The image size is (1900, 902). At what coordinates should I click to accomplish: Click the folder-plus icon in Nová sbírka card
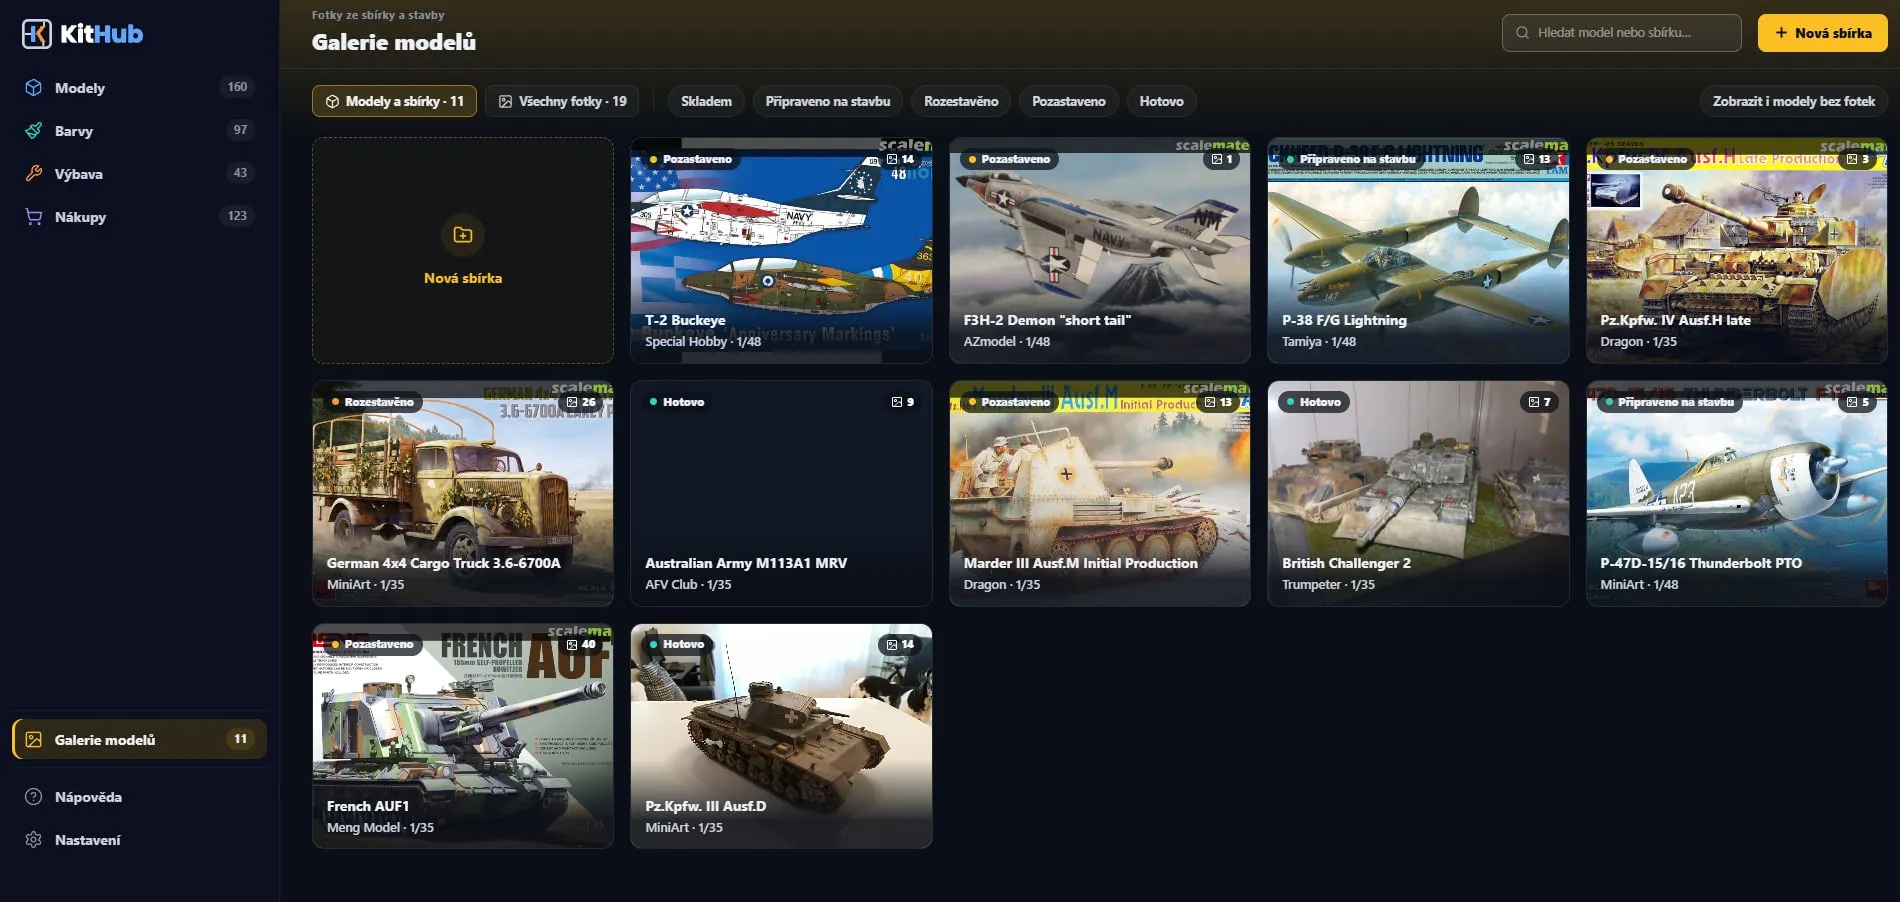463,235
